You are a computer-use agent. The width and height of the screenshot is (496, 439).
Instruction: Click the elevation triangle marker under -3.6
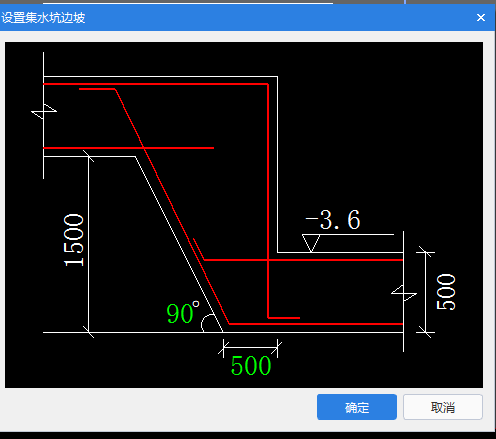pos(311,243)
